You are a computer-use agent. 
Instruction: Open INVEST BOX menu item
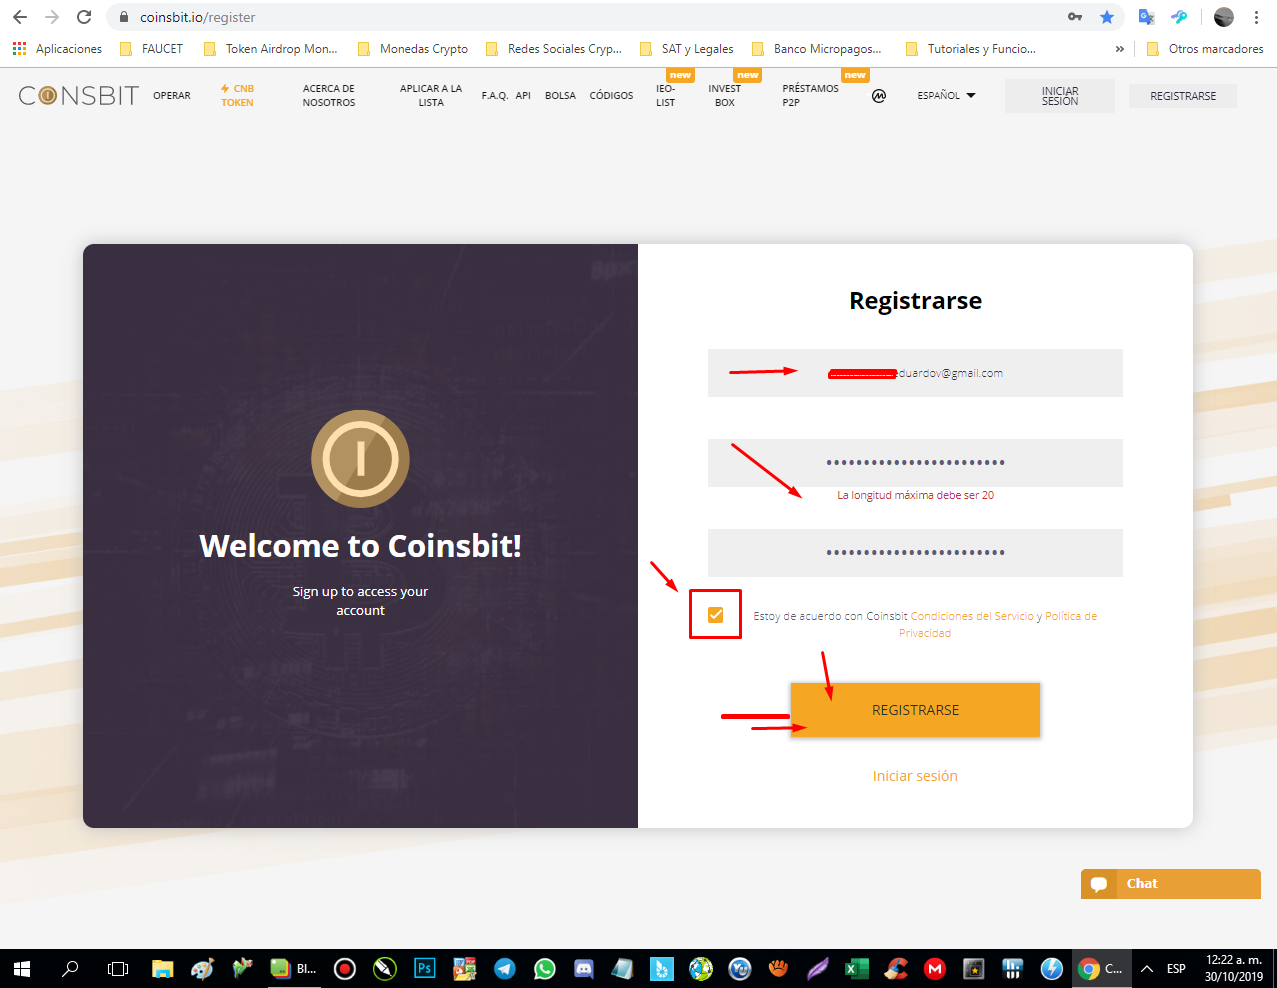tap(725, 95)
